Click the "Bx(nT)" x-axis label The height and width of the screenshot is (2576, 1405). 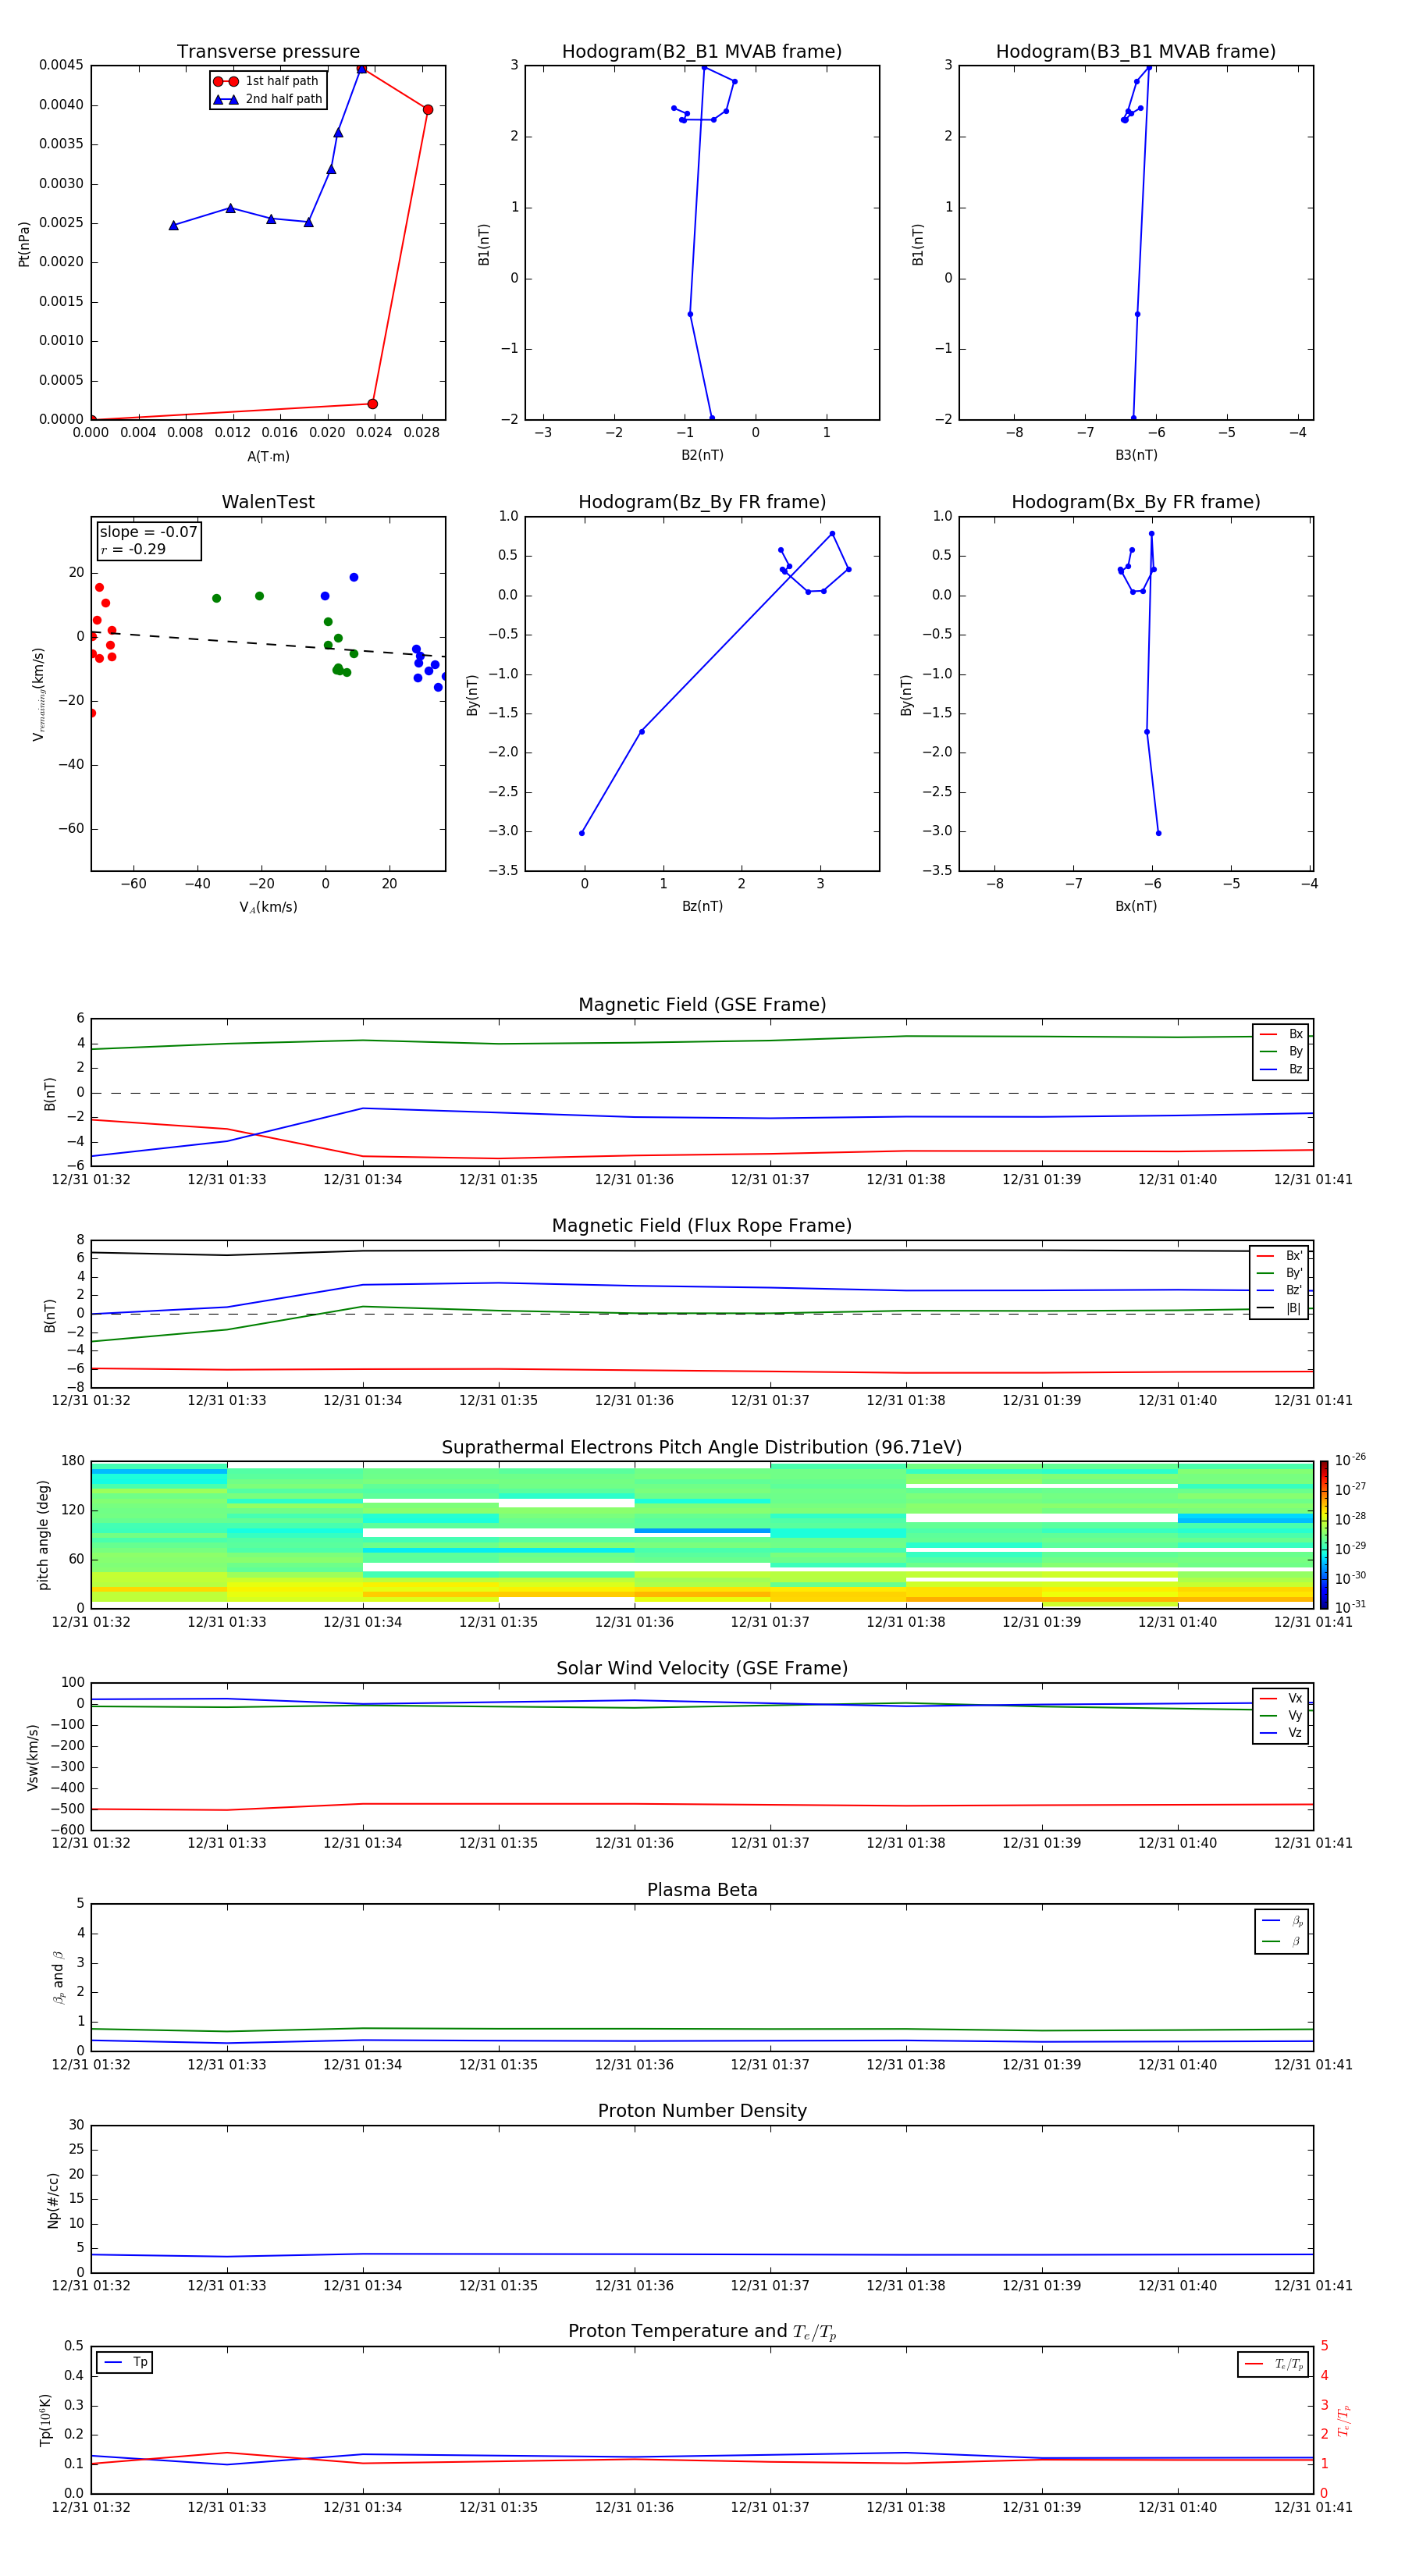pos(1136,906)
